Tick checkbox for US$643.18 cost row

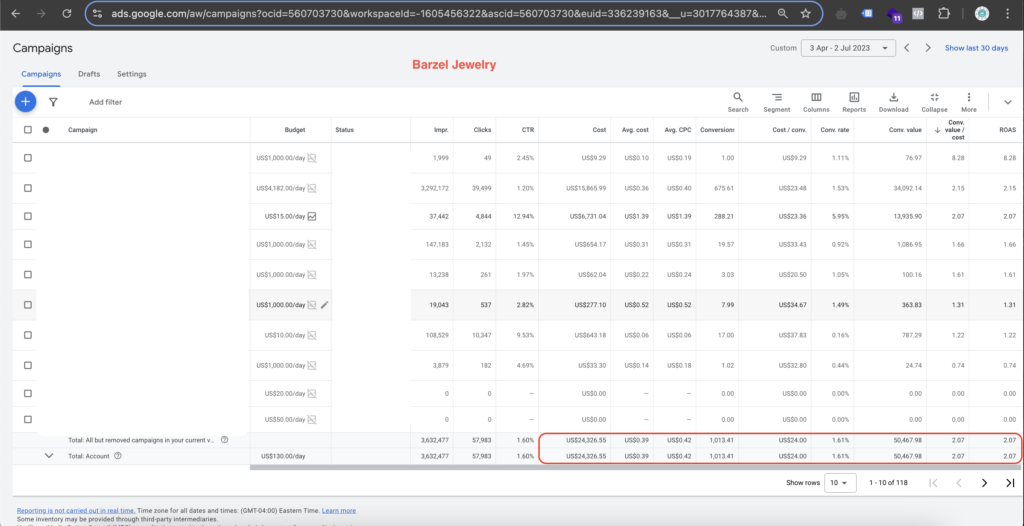tap(27, 335)
